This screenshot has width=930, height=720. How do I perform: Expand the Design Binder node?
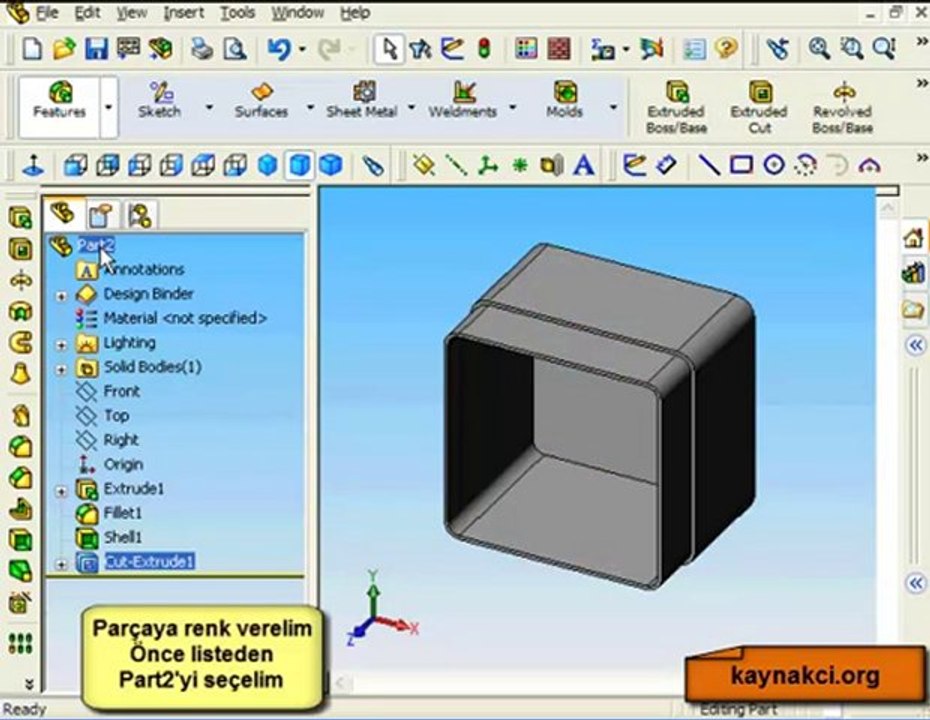[x=61, y=295]
